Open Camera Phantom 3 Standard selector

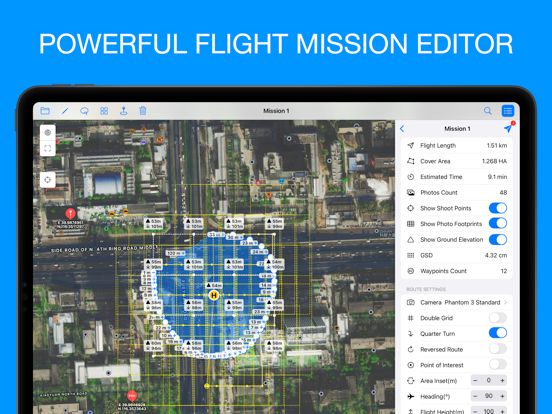pyautogui.click(x=457, y=302)
